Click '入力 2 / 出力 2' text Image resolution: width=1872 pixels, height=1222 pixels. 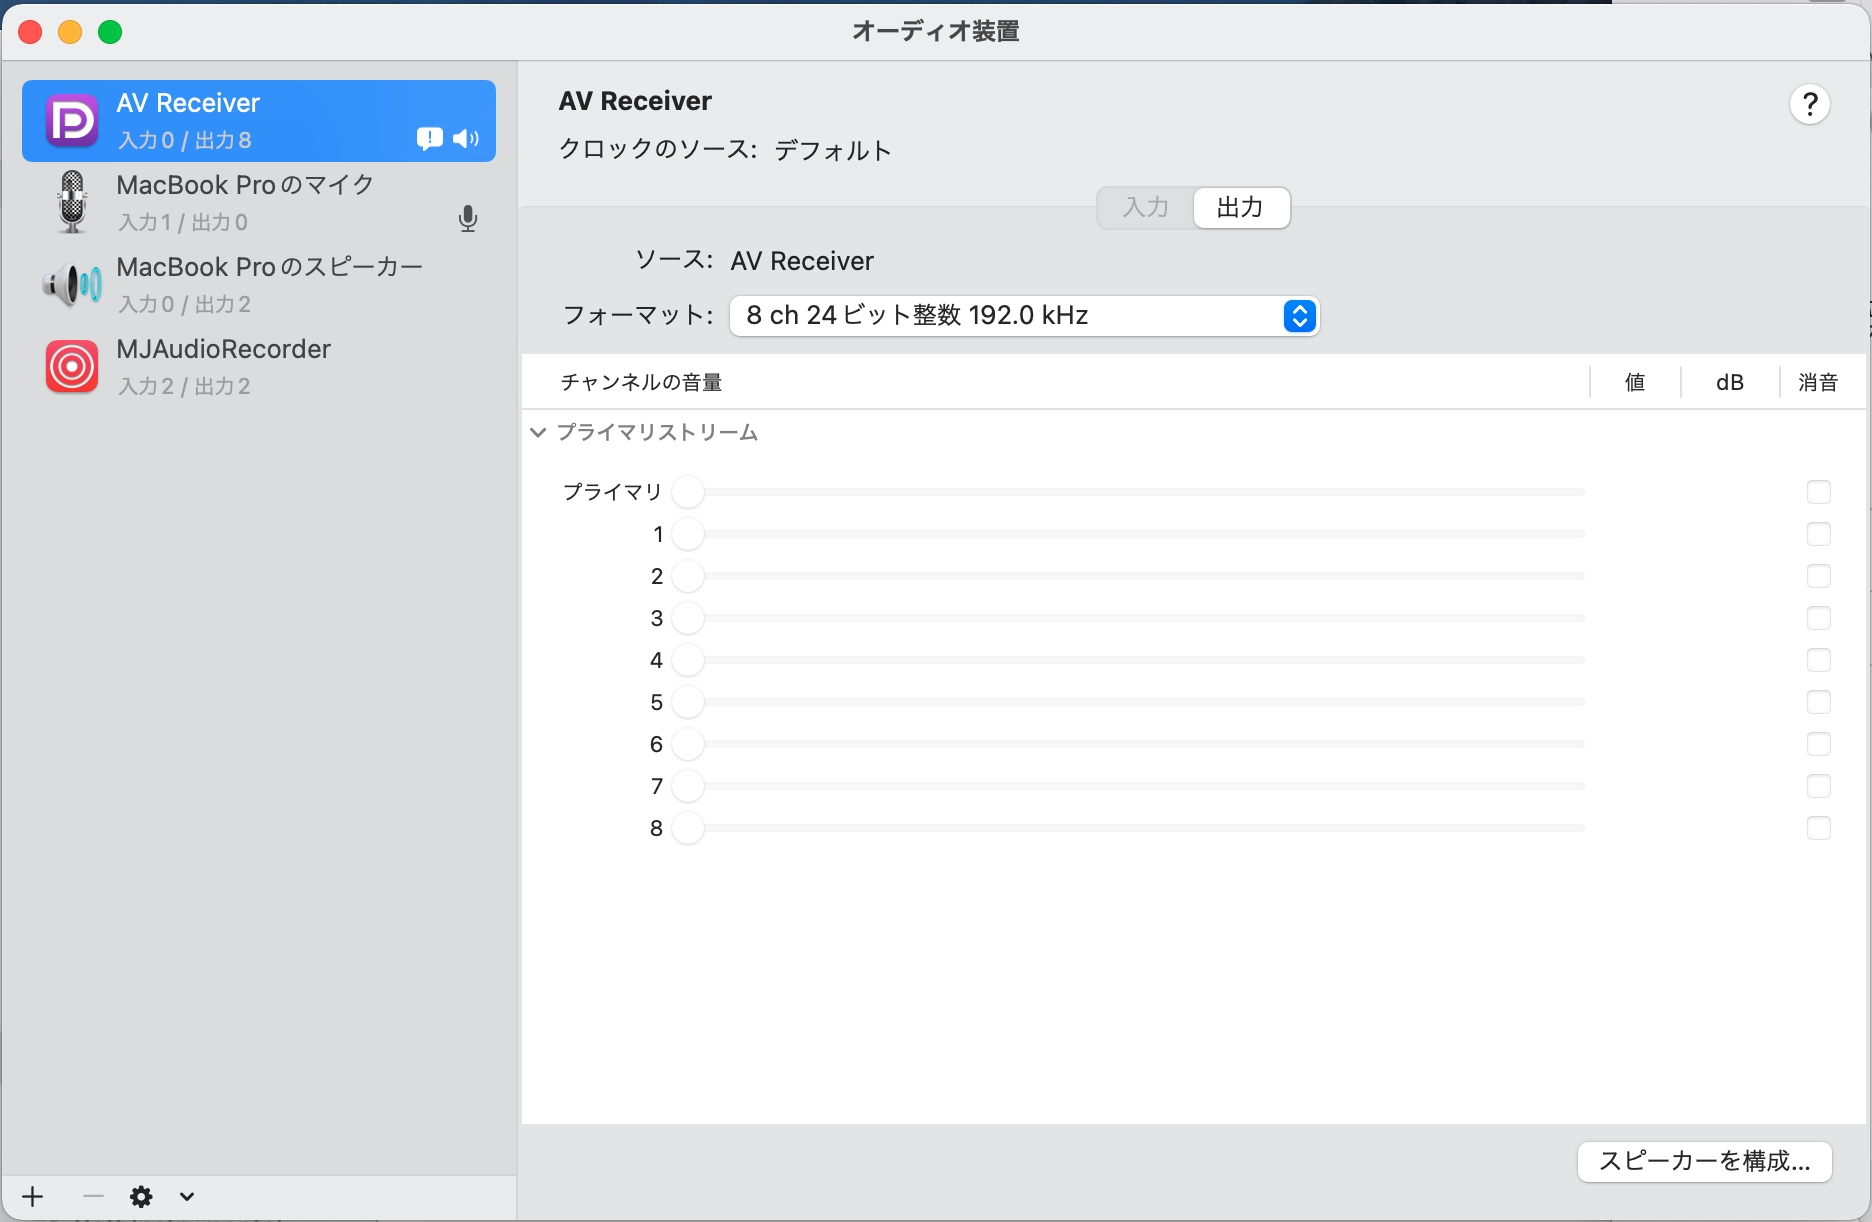point(185,386)
